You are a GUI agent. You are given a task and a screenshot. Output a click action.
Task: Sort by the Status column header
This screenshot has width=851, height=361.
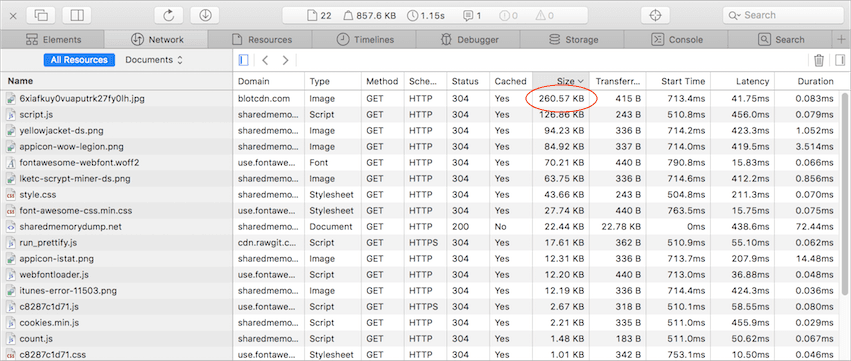point(468,81)
